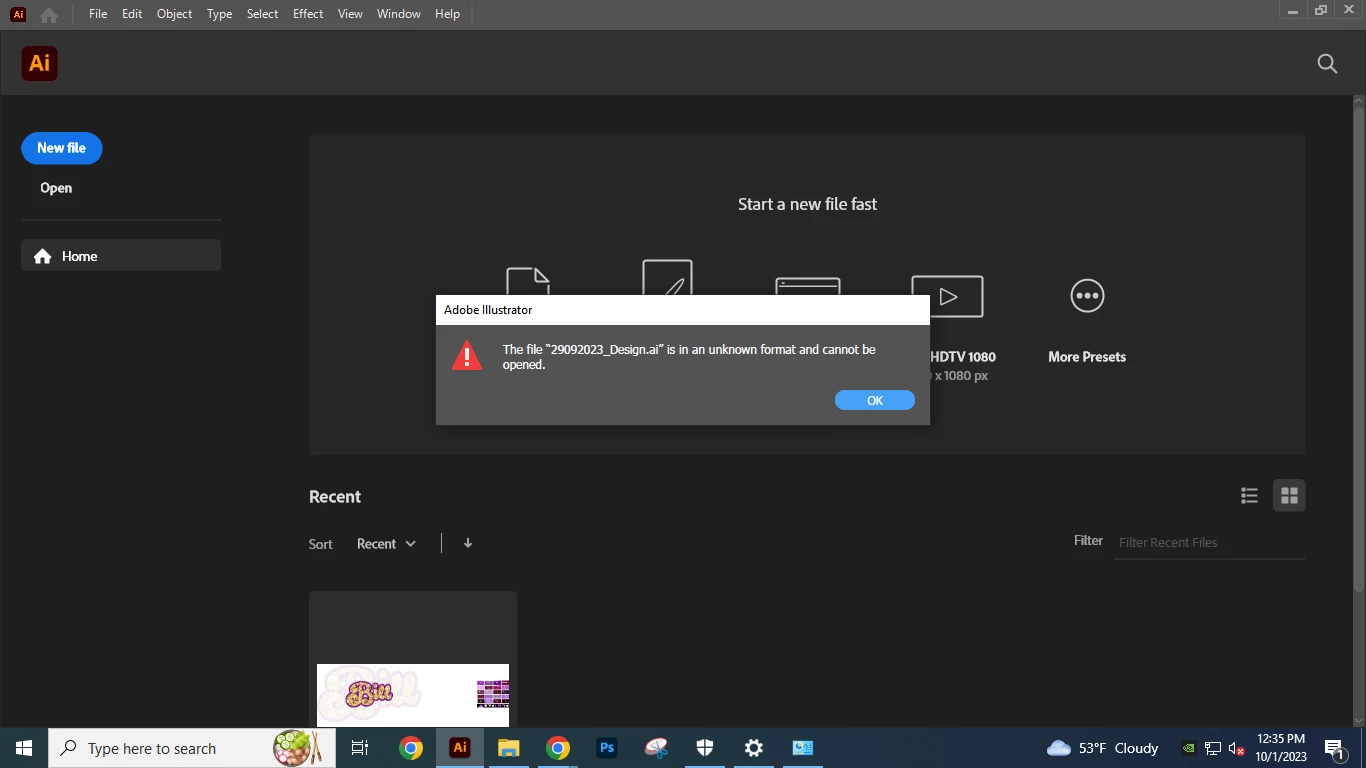The height and width of the screenshot is (768, 1366).
Task: Open the notification center icon
Action: coord(1334,748)
